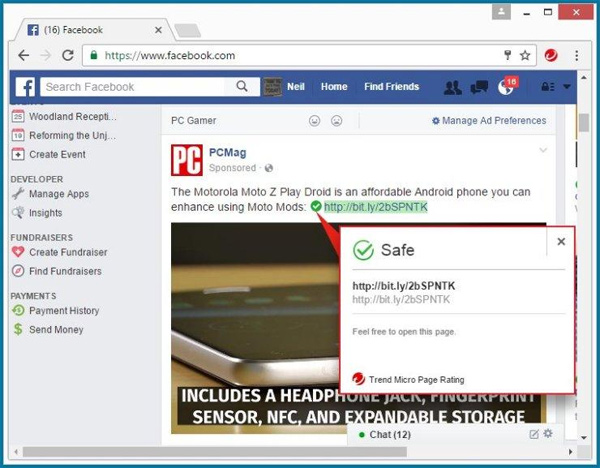Close the Trend Micro Safe popup
600x468 pixels.
(561, 241)
